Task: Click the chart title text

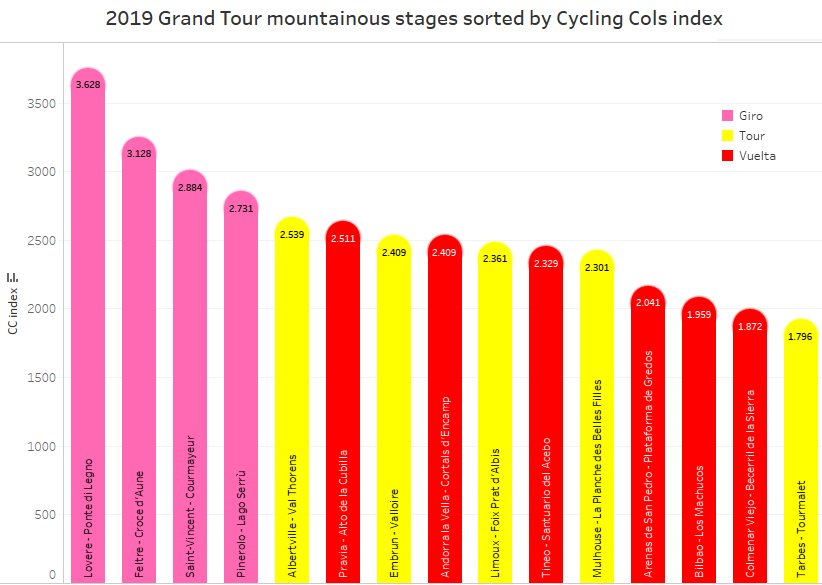Action: tap(414, 19)
